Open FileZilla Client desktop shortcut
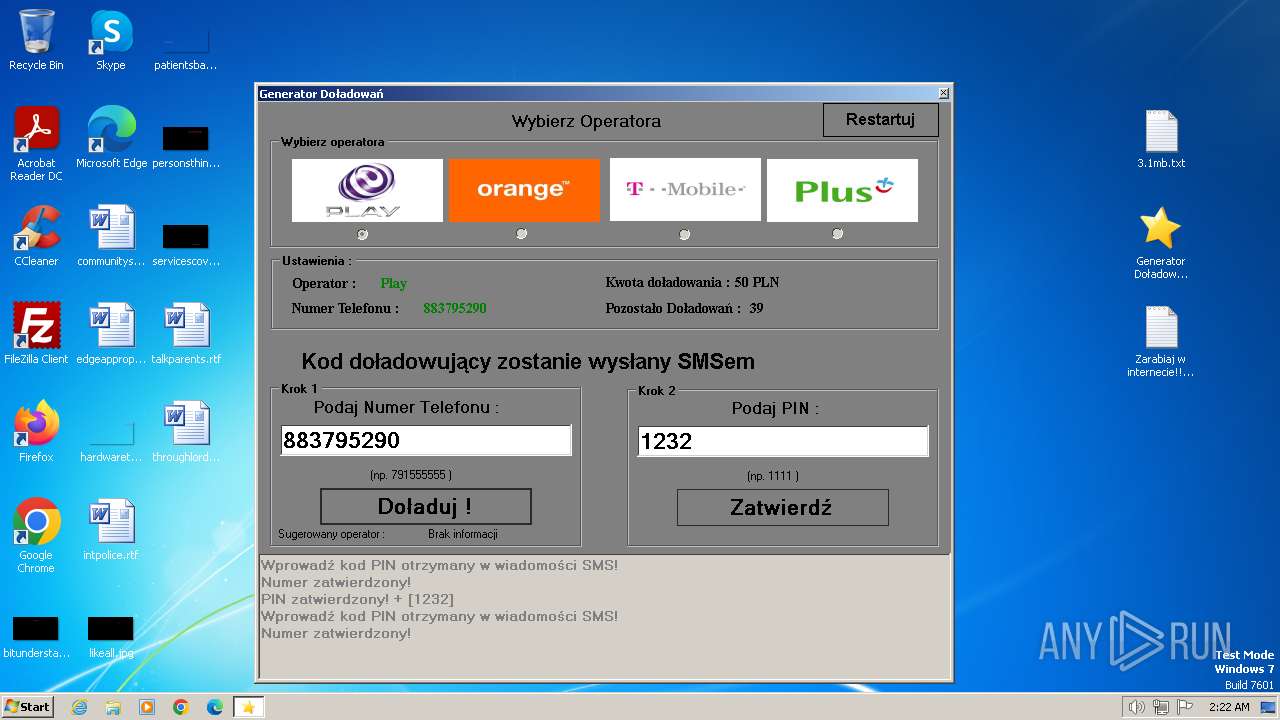Viewport: 1280px width, 720px height. [36, 334]
